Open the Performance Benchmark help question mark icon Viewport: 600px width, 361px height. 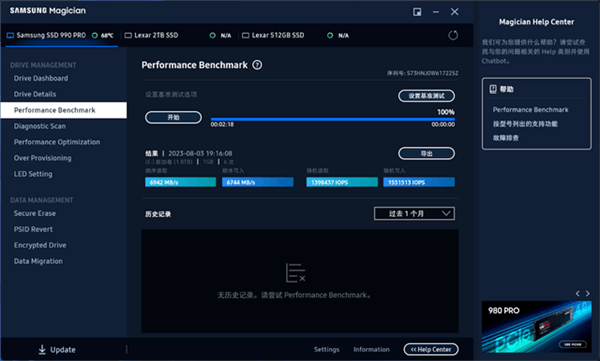(x=258, y=65)
